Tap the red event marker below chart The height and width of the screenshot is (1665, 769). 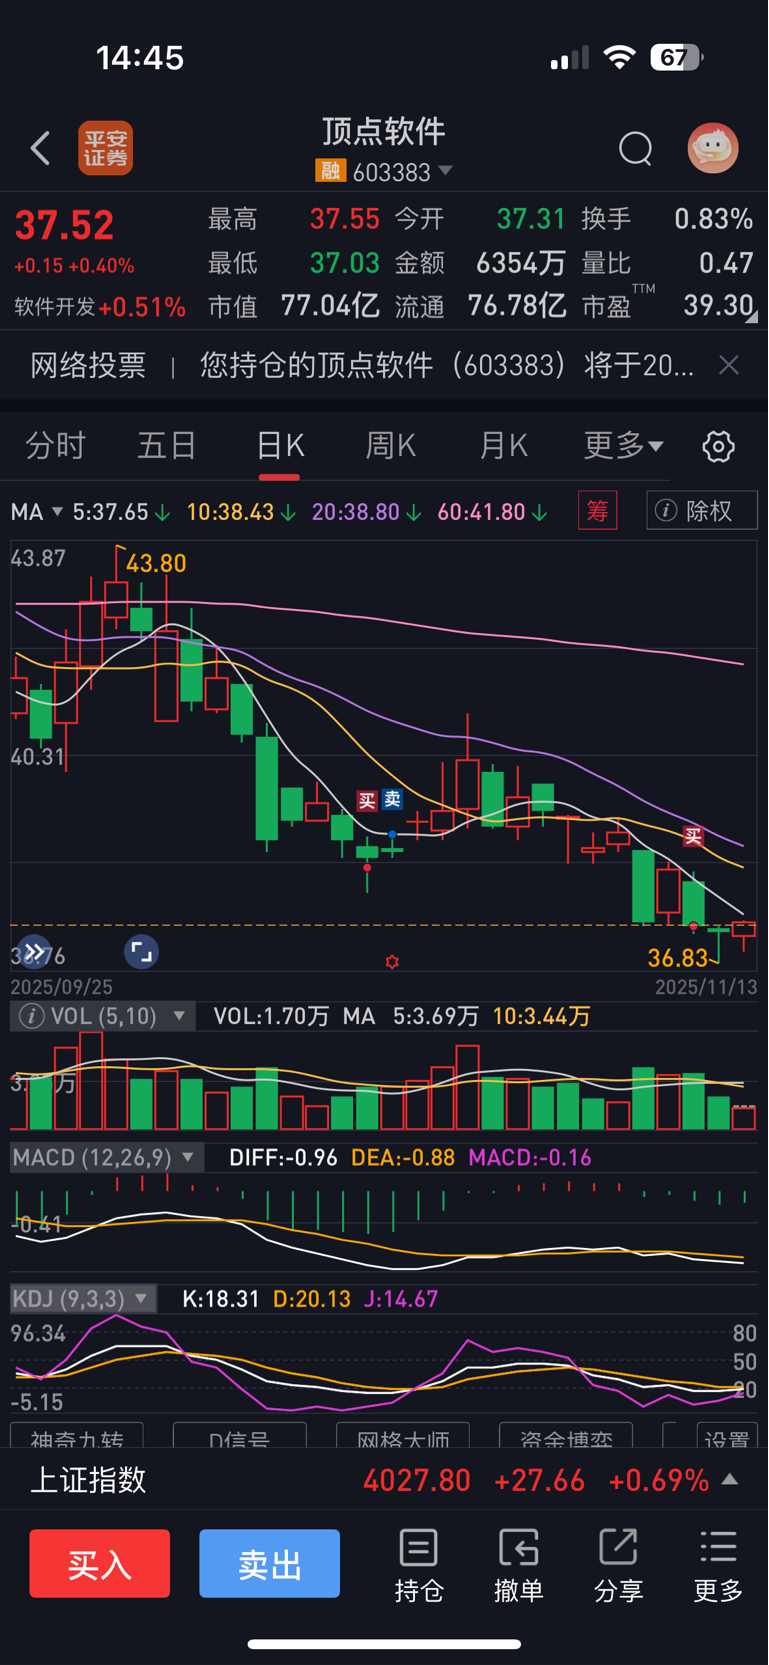click(392, 962)
